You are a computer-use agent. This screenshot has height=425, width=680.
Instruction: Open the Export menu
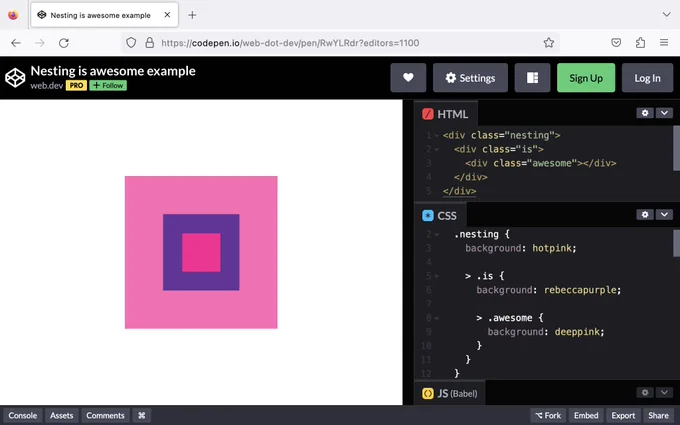[623, 415]
